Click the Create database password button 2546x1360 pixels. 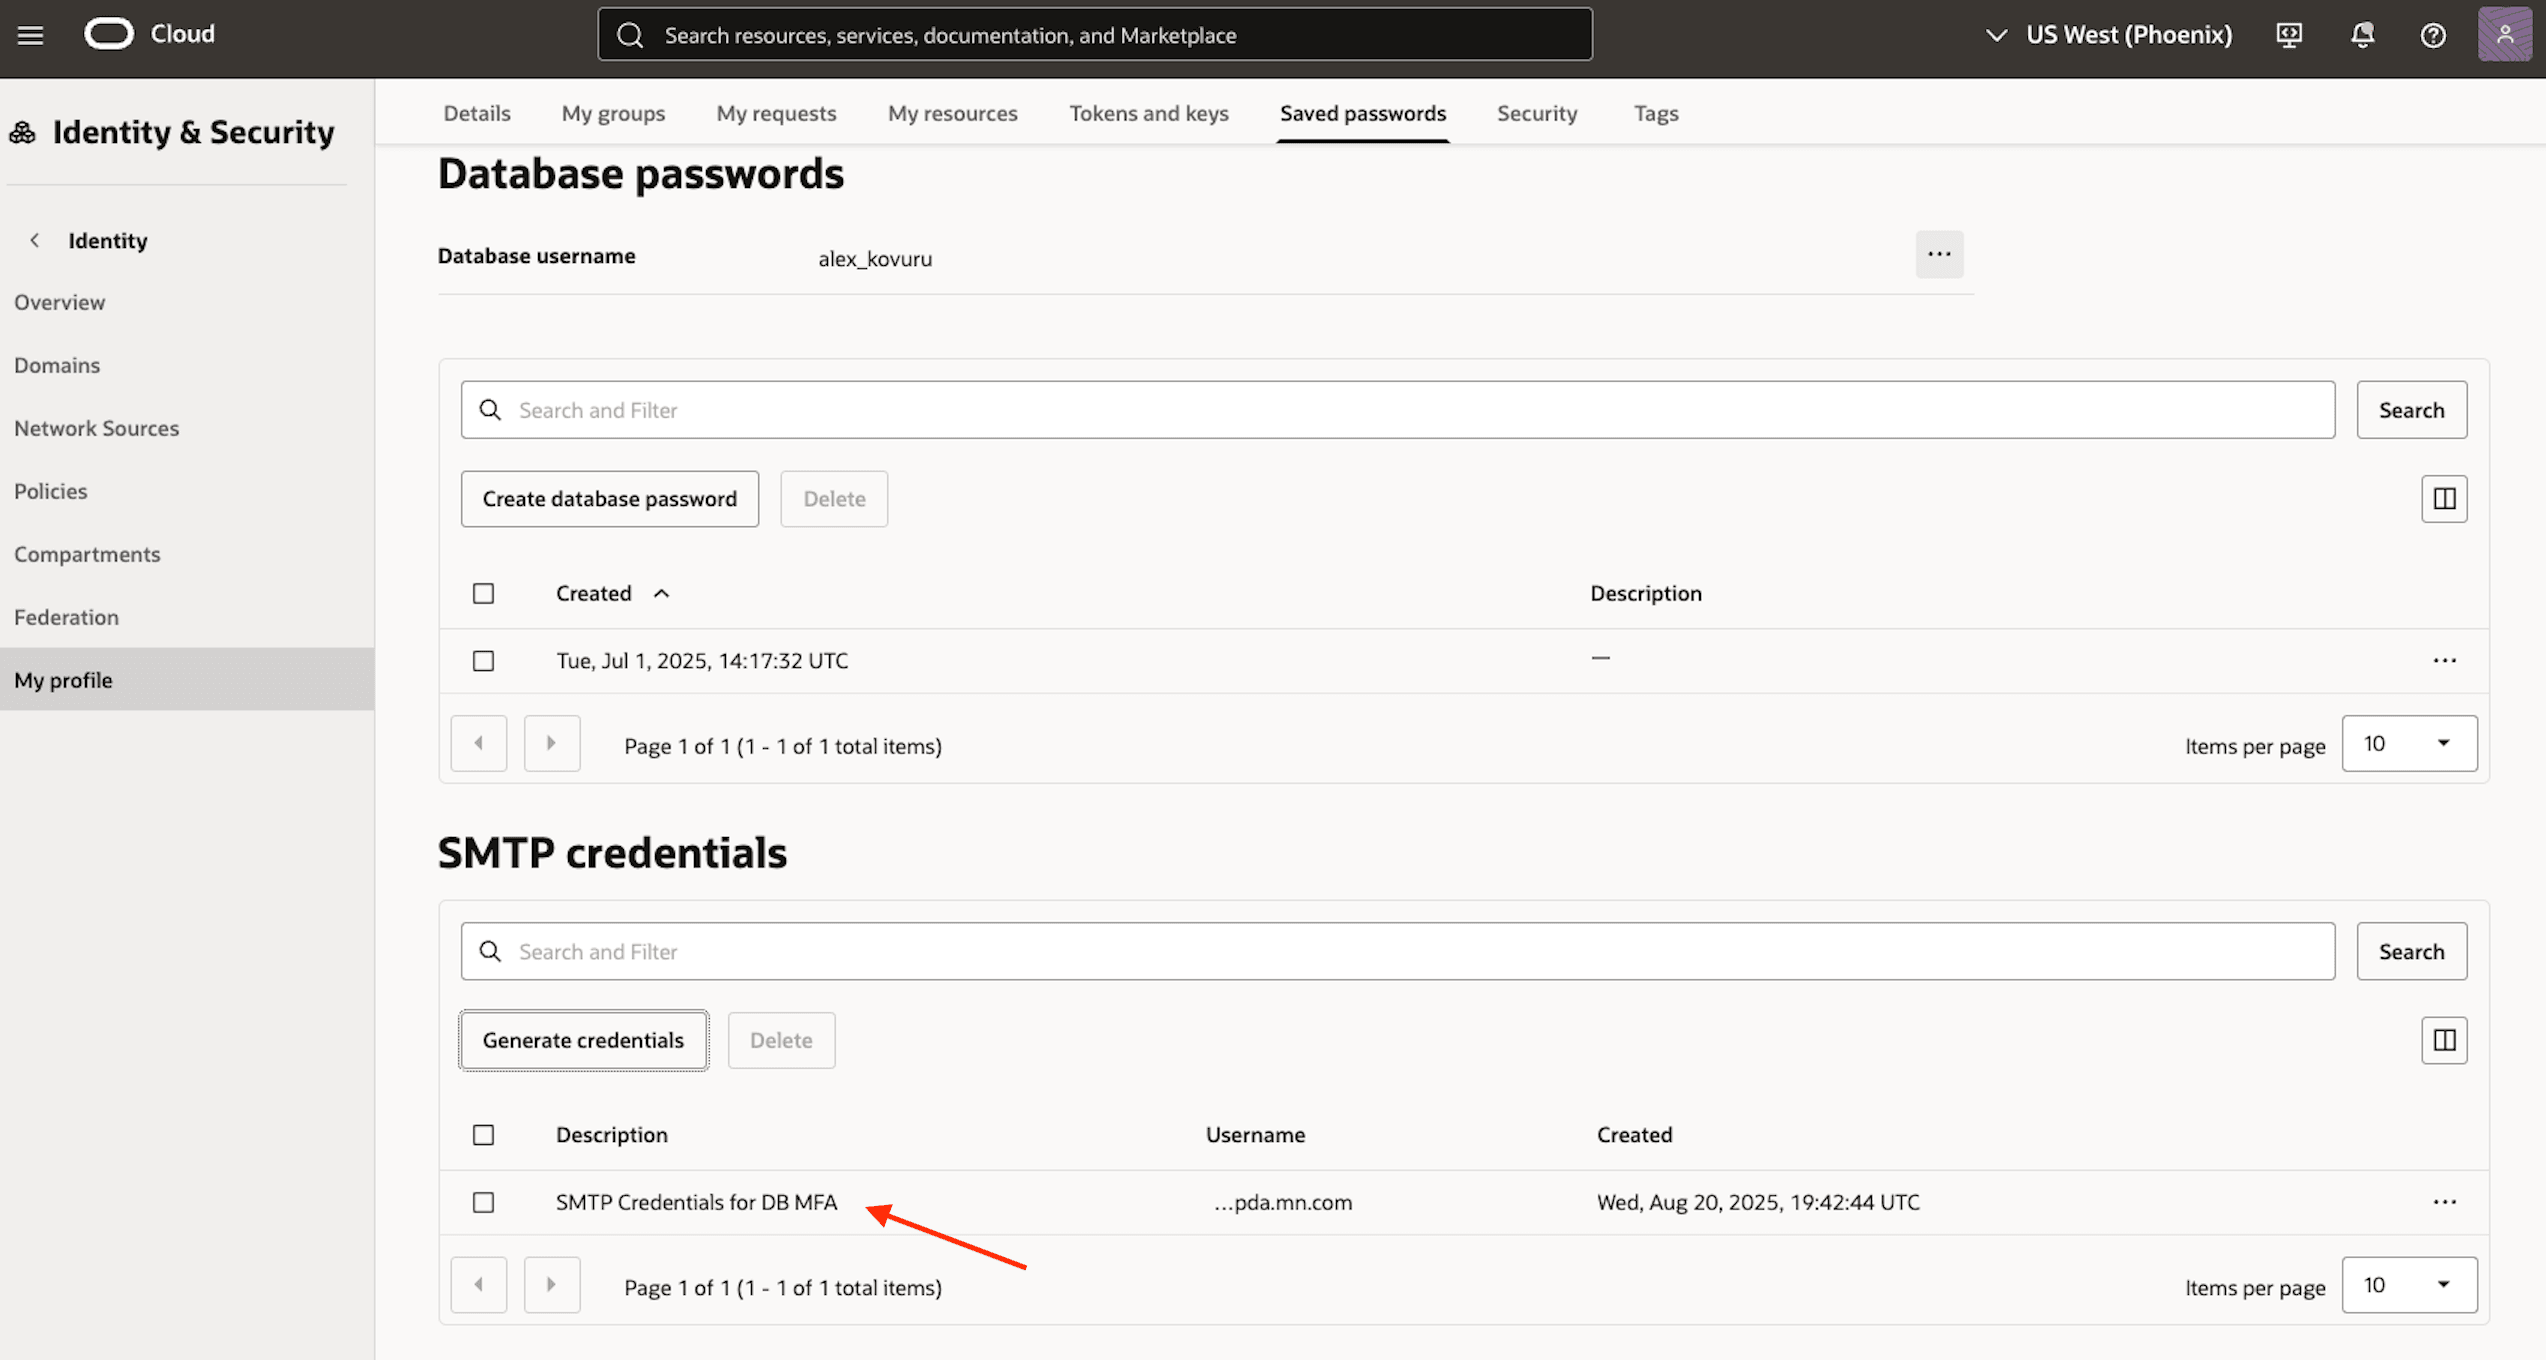pos(609,498)
